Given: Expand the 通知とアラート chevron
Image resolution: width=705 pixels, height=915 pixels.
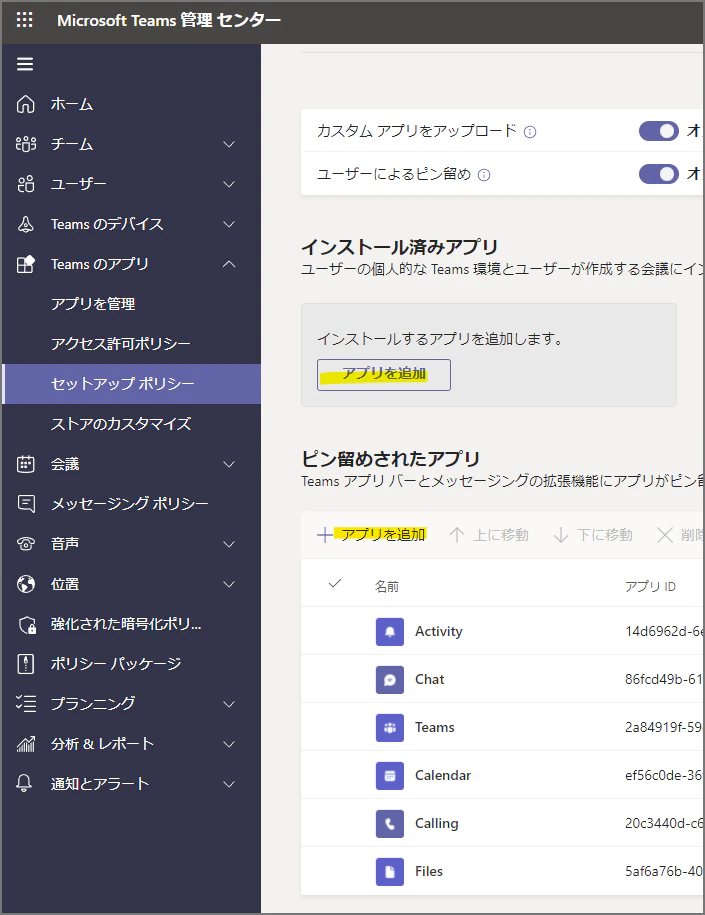Looking at the screenshot, I should point(229,784).
